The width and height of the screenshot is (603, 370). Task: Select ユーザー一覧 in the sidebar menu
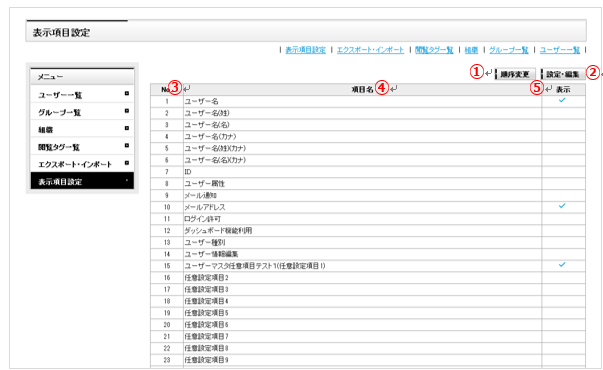pos(82,95)
